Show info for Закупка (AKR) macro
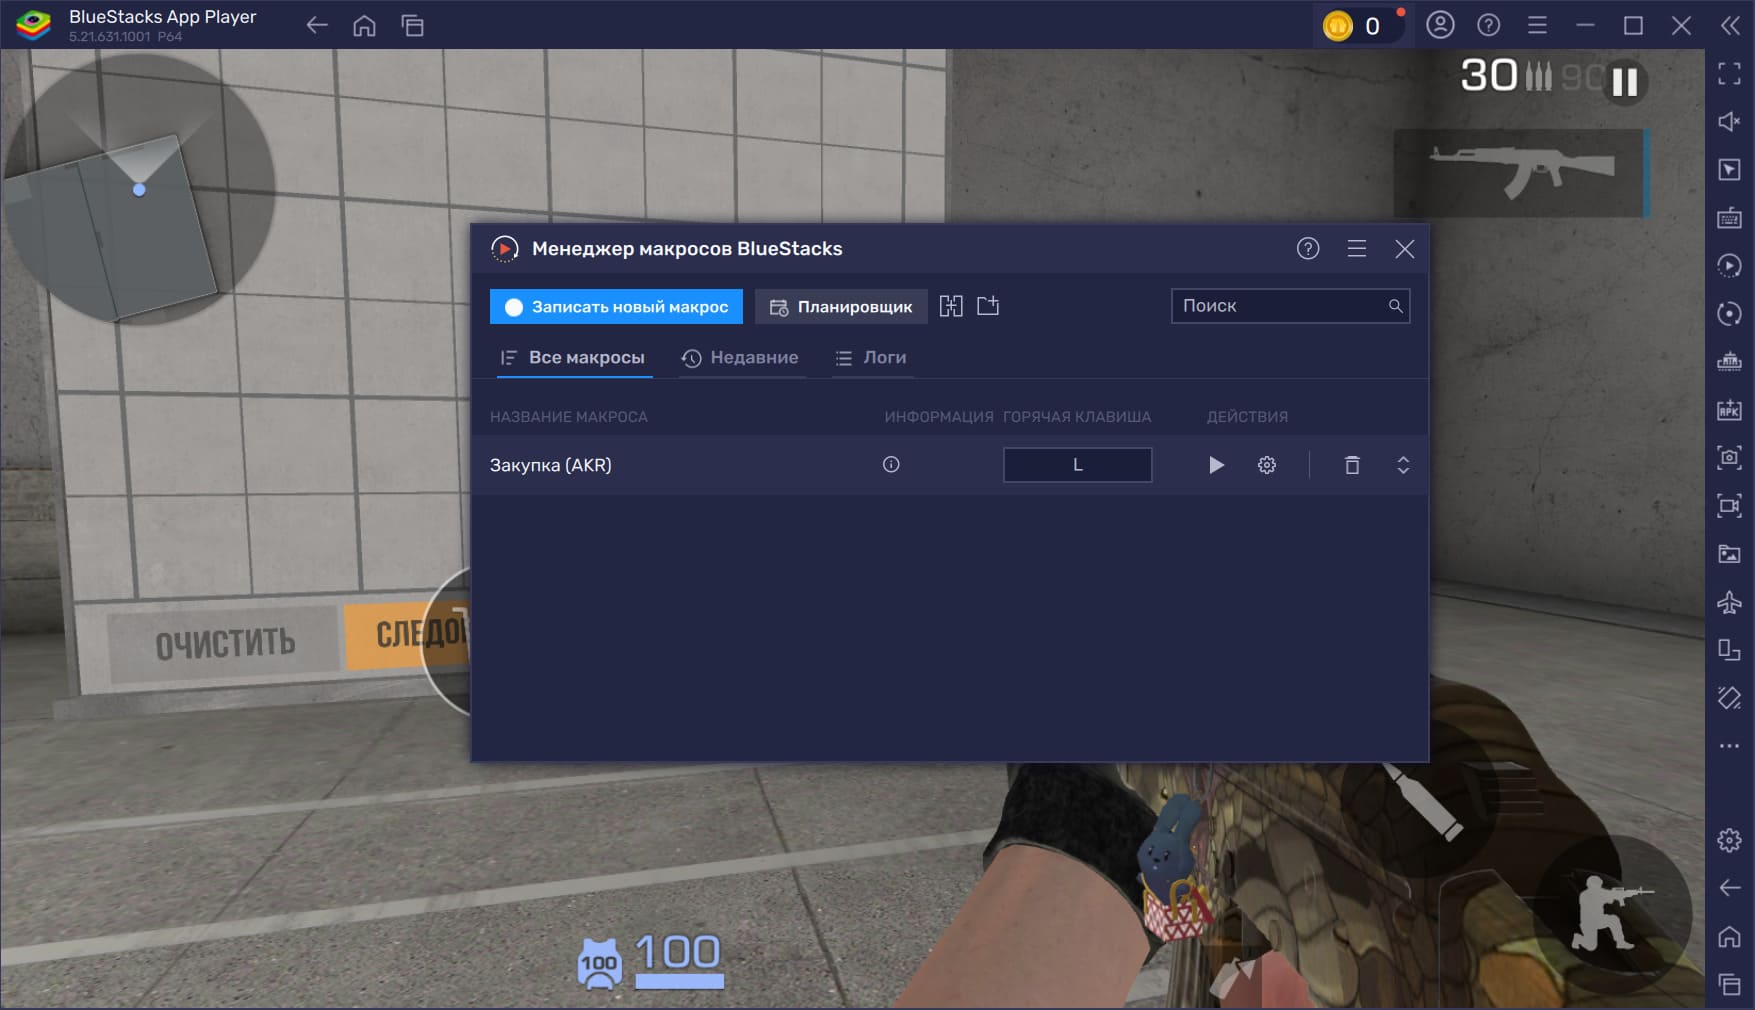 point(891,464)
